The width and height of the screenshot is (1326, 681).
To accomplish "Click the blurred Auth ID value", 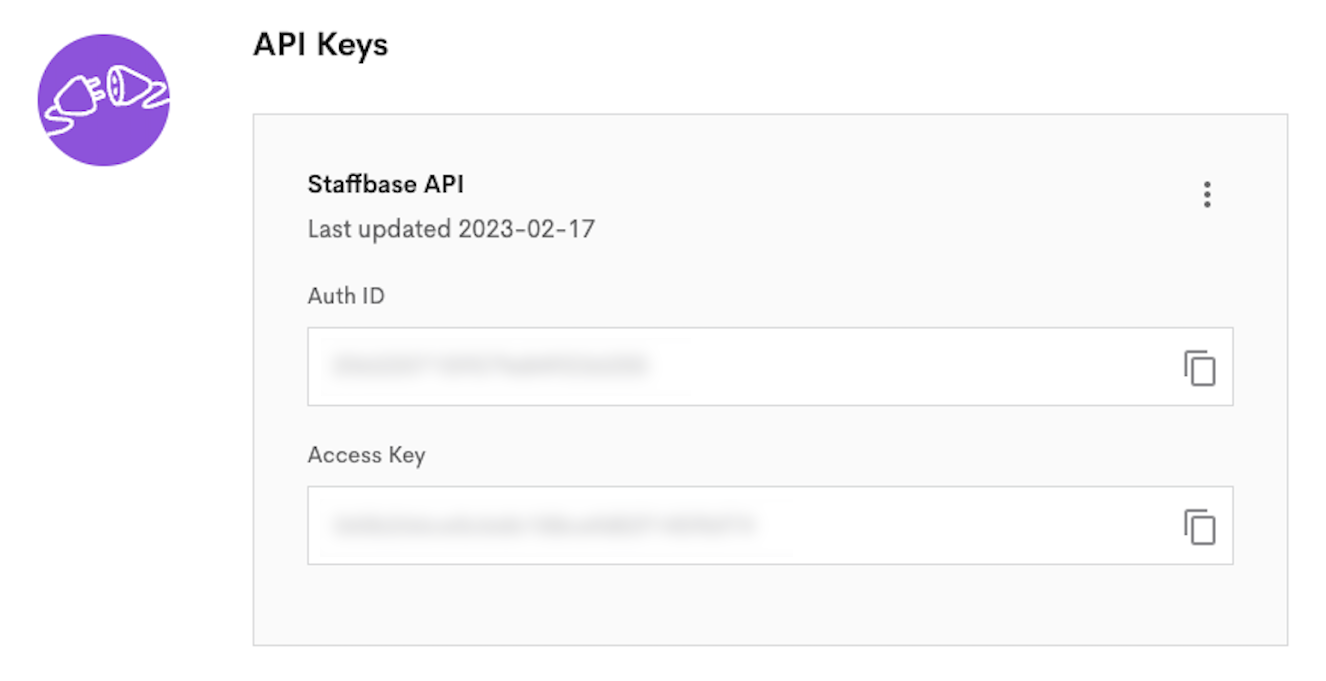I will click(490, 366).
